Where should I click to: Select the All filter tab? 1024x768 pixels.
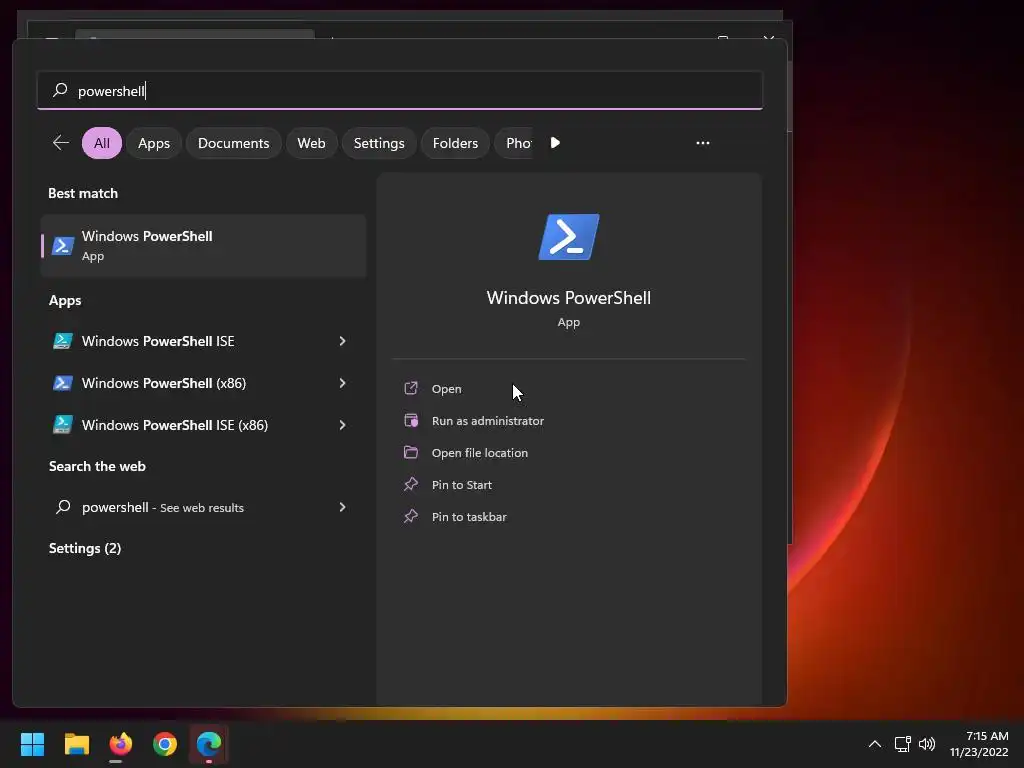[102, 143]
